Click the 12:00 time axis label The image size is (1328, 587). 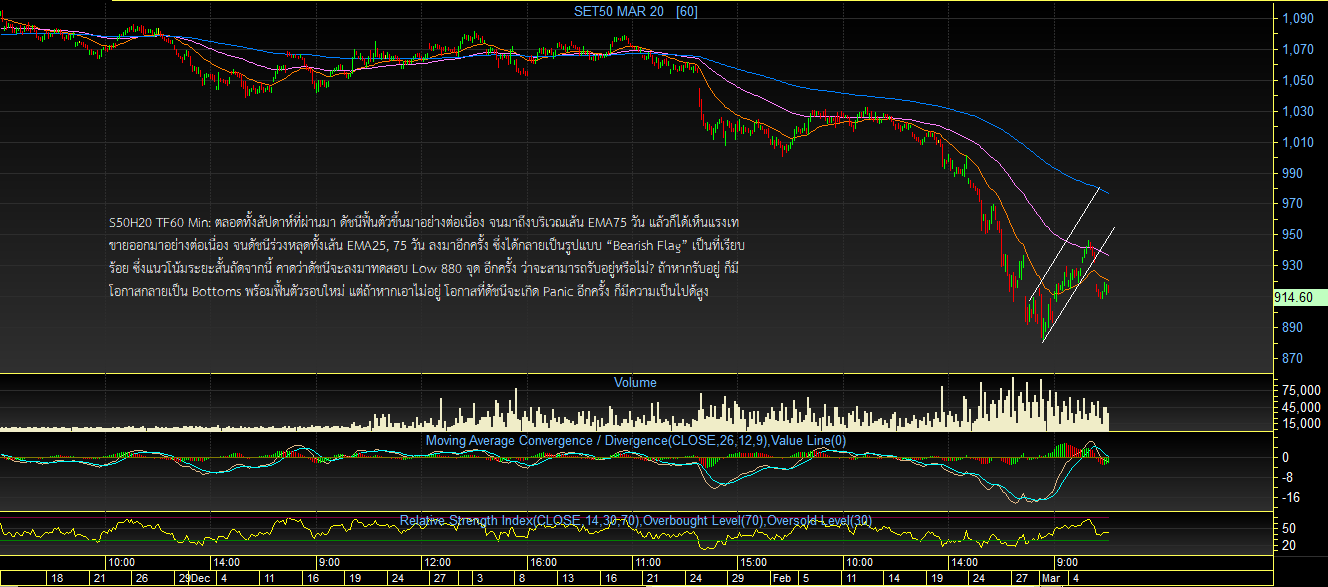pos(438,562)
